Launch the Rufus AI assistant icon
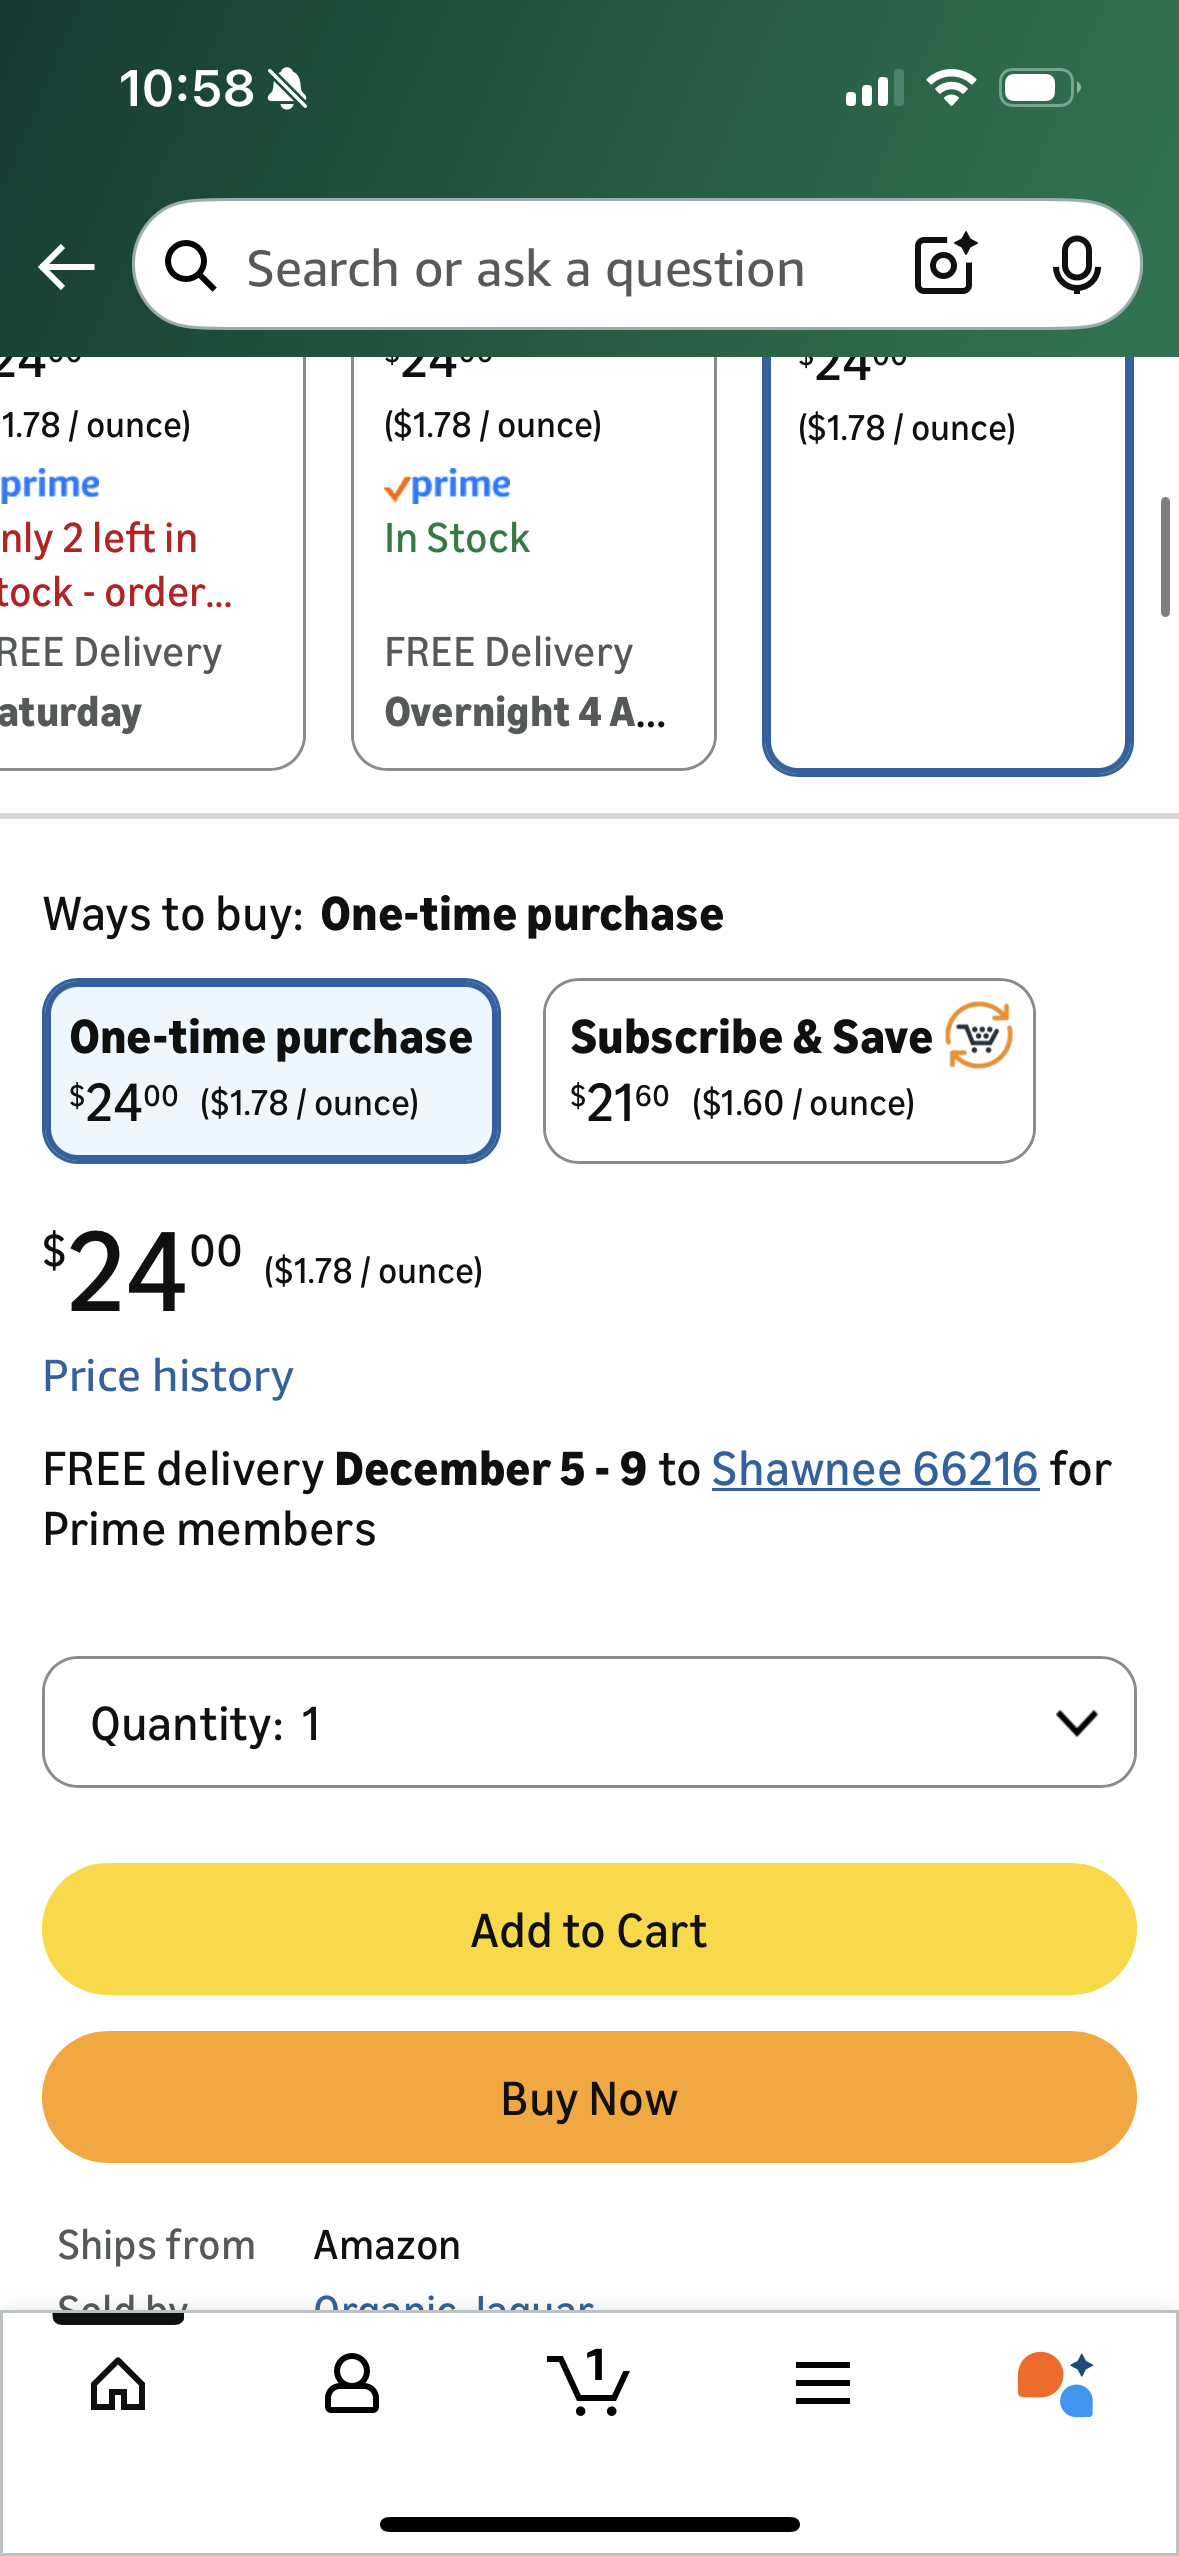 tap(1056, 2384)
